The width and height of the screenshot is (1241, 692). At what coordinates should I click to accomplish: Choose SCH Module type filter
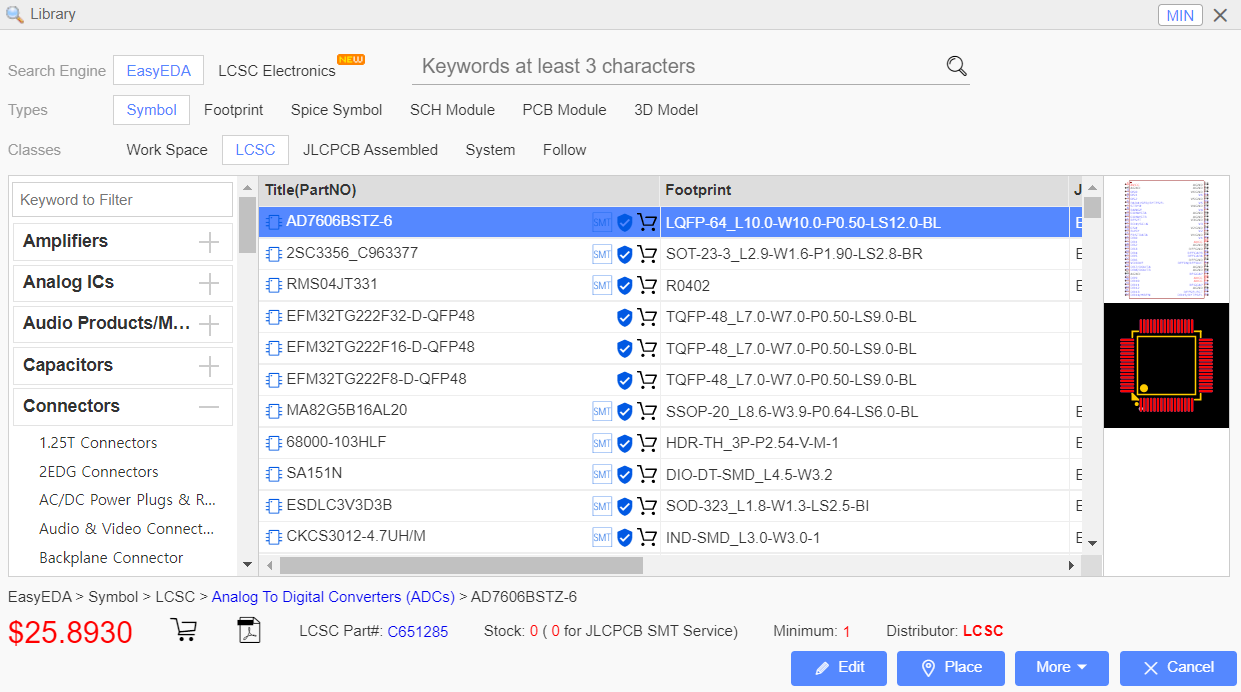(x=452, y=110)
